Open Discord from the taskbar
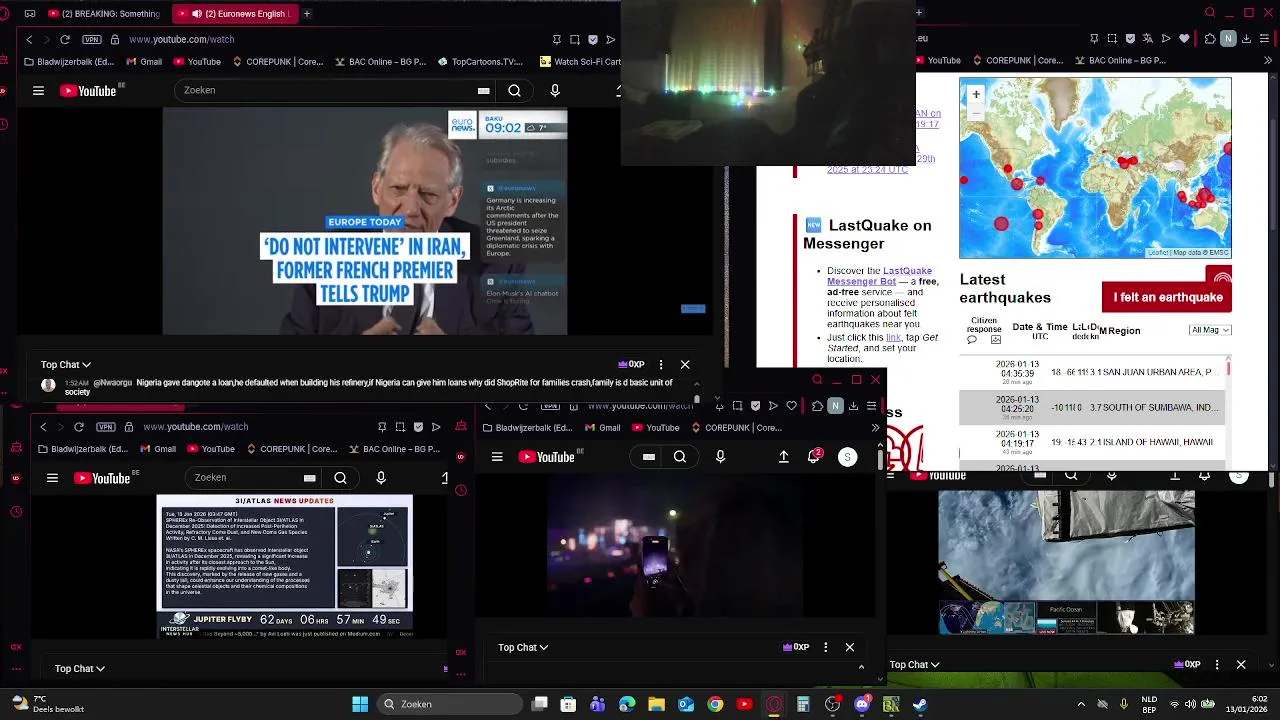Image resolution: width=1280 pixels, height=720 pixels. (x=862, y=704)
